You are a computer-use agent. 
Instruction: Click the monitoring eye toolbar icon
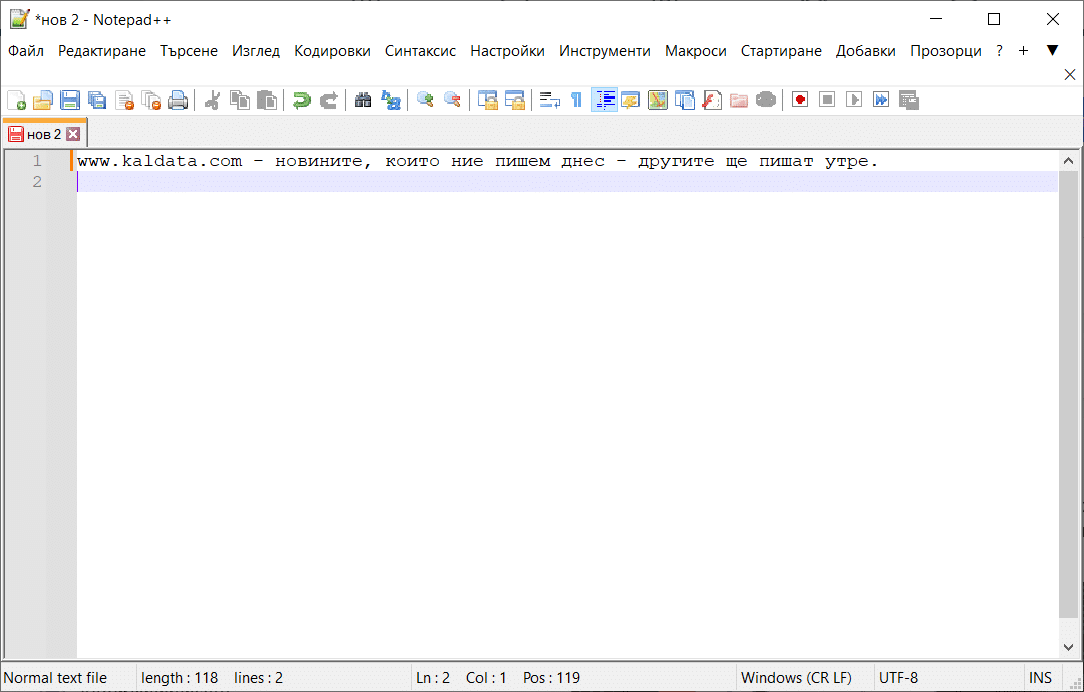[766, 100]
